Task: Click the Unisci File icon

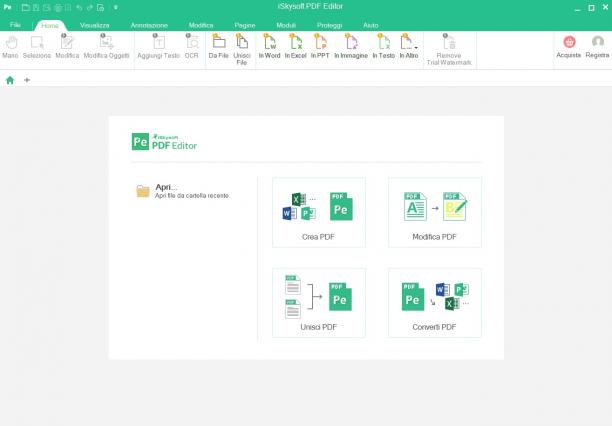Action: click(x=242, y=42)
